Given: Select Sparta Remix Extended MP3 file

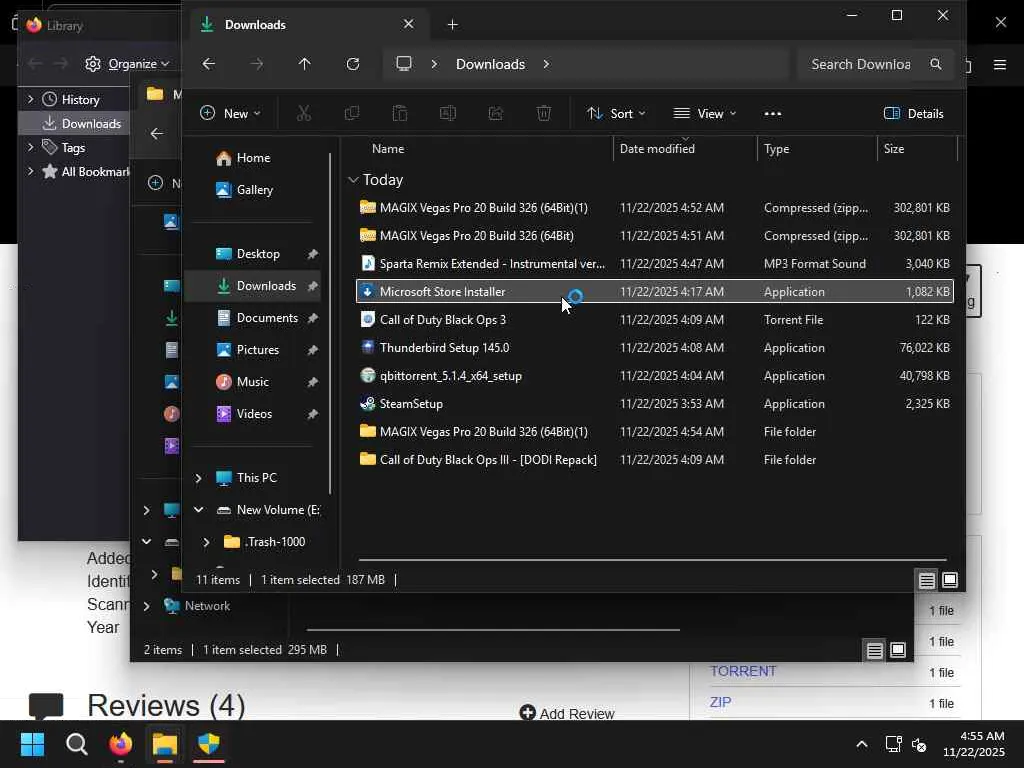Looking at the screenshot, I should tap(654, 264).
